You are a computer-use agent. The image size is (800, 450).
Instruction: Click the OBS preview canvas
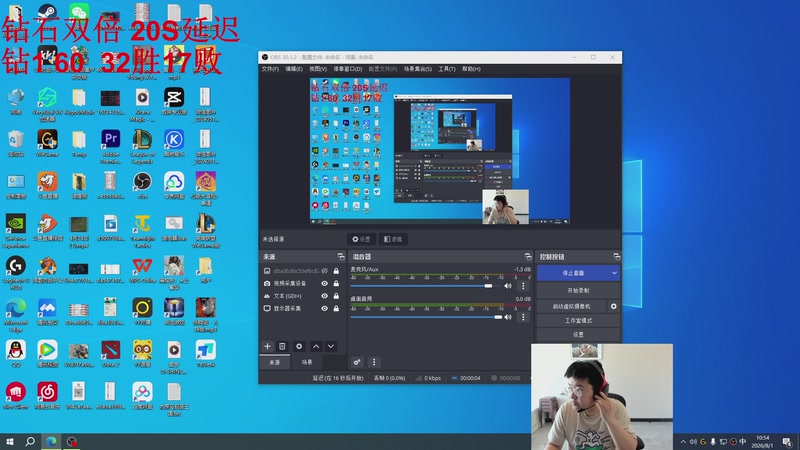[x=440, y=151]
